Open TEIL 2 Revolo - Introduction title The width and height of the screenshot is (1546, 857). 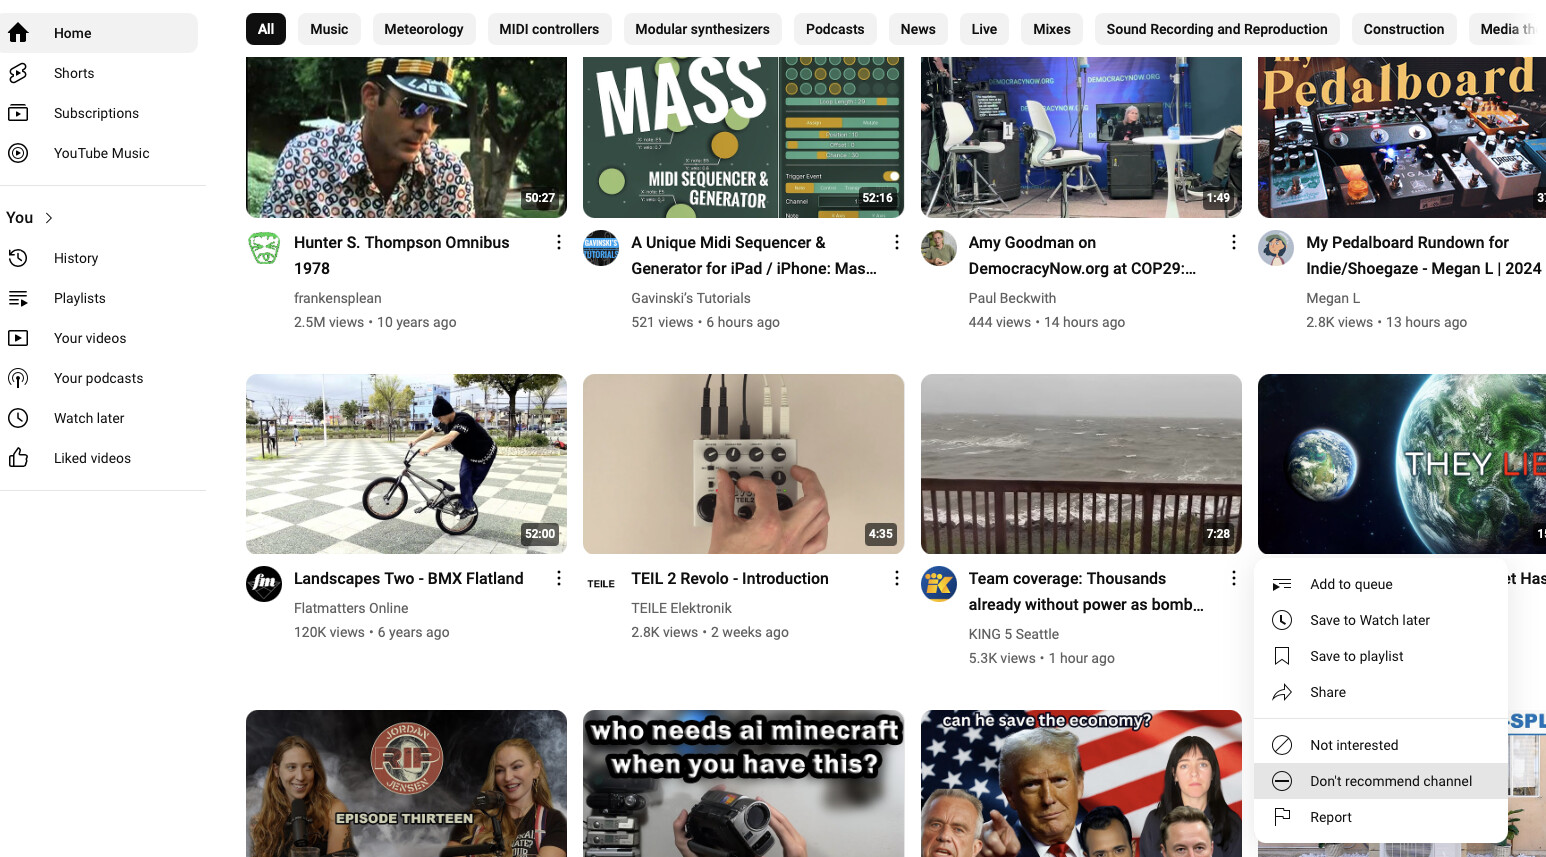[x=730, y=578]
